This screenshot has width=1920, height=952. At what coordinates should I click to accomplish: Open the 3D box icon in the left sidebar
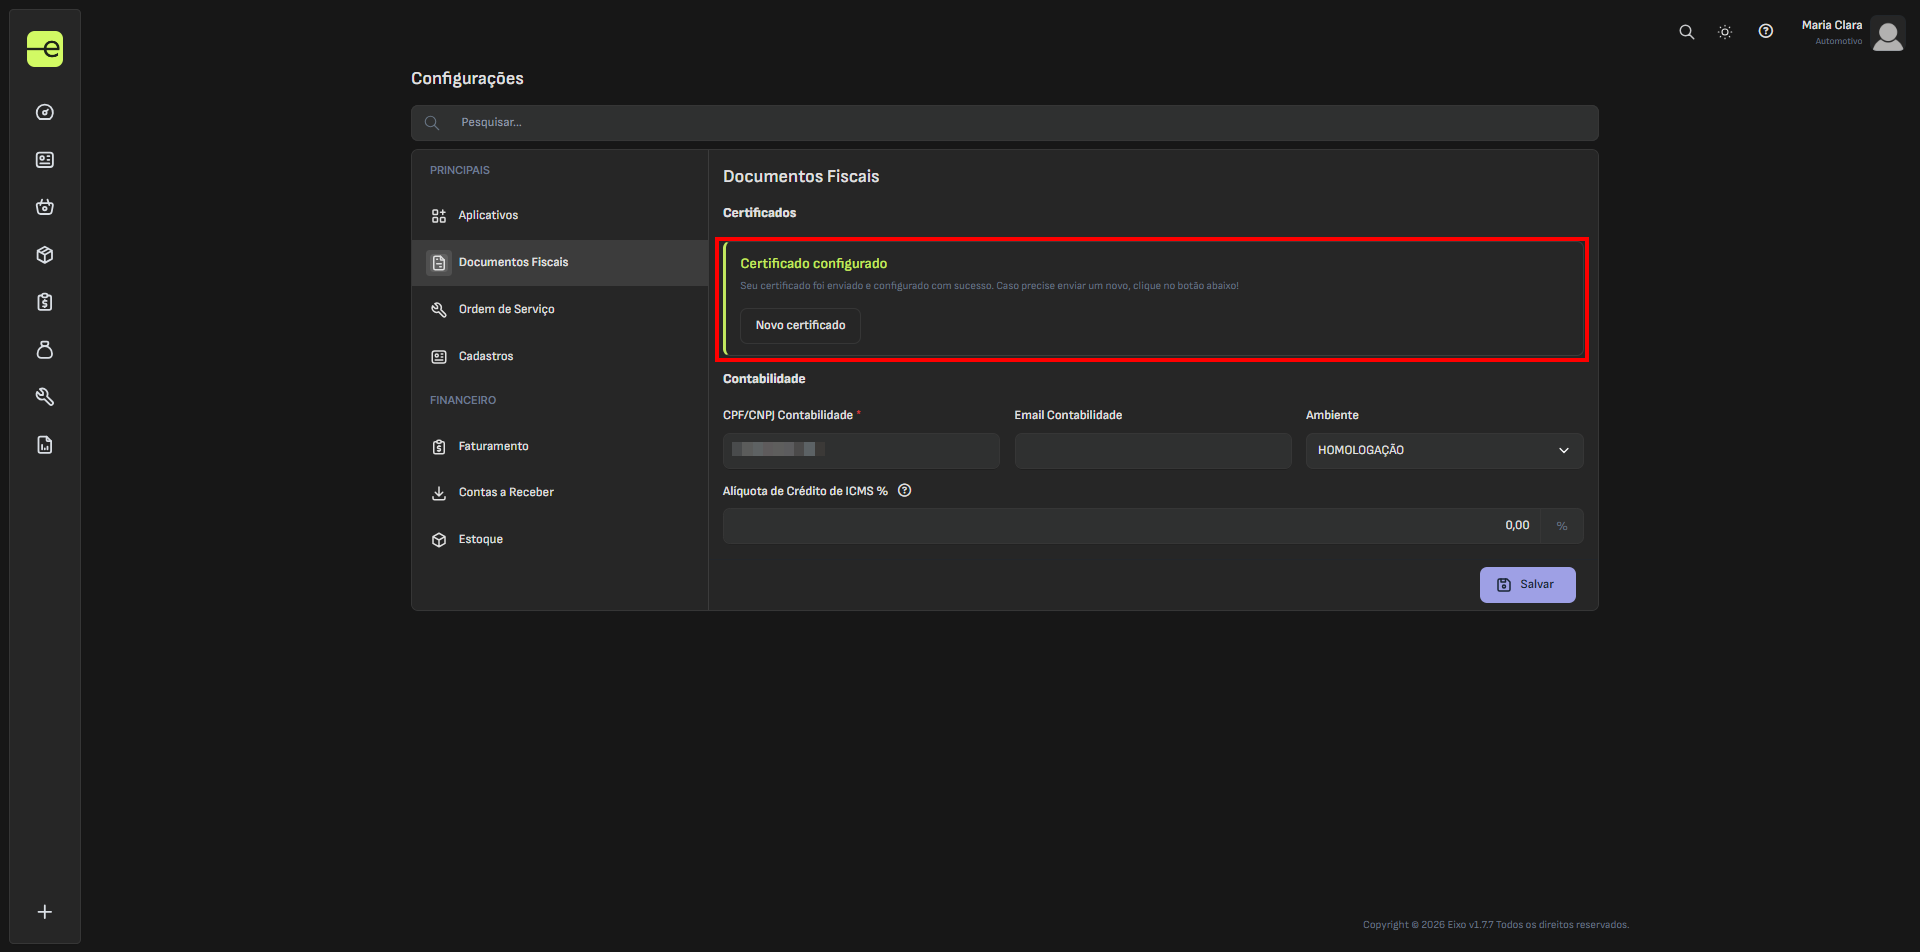[x=45, y=255]
